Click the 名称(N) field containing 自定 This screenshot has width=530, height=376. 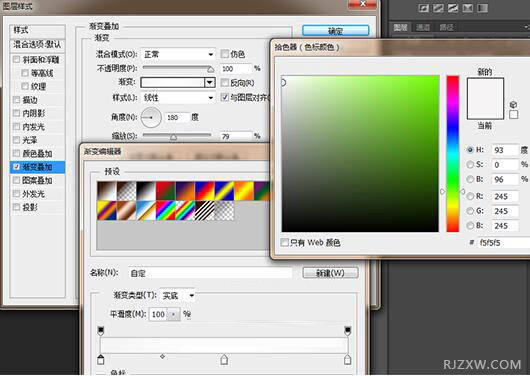click(210, 273)
